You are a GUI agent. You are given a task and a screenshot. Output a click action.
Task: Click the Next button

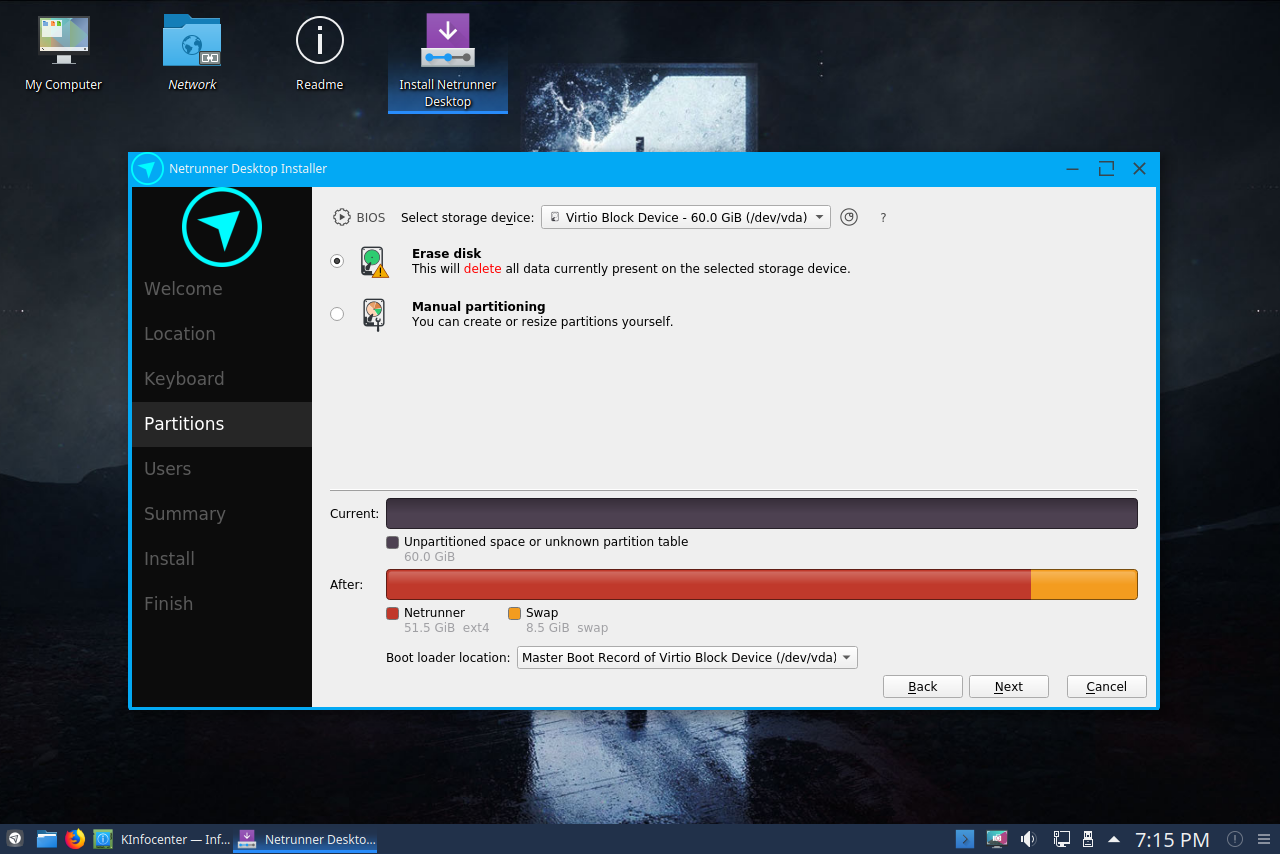(1009, 686)
